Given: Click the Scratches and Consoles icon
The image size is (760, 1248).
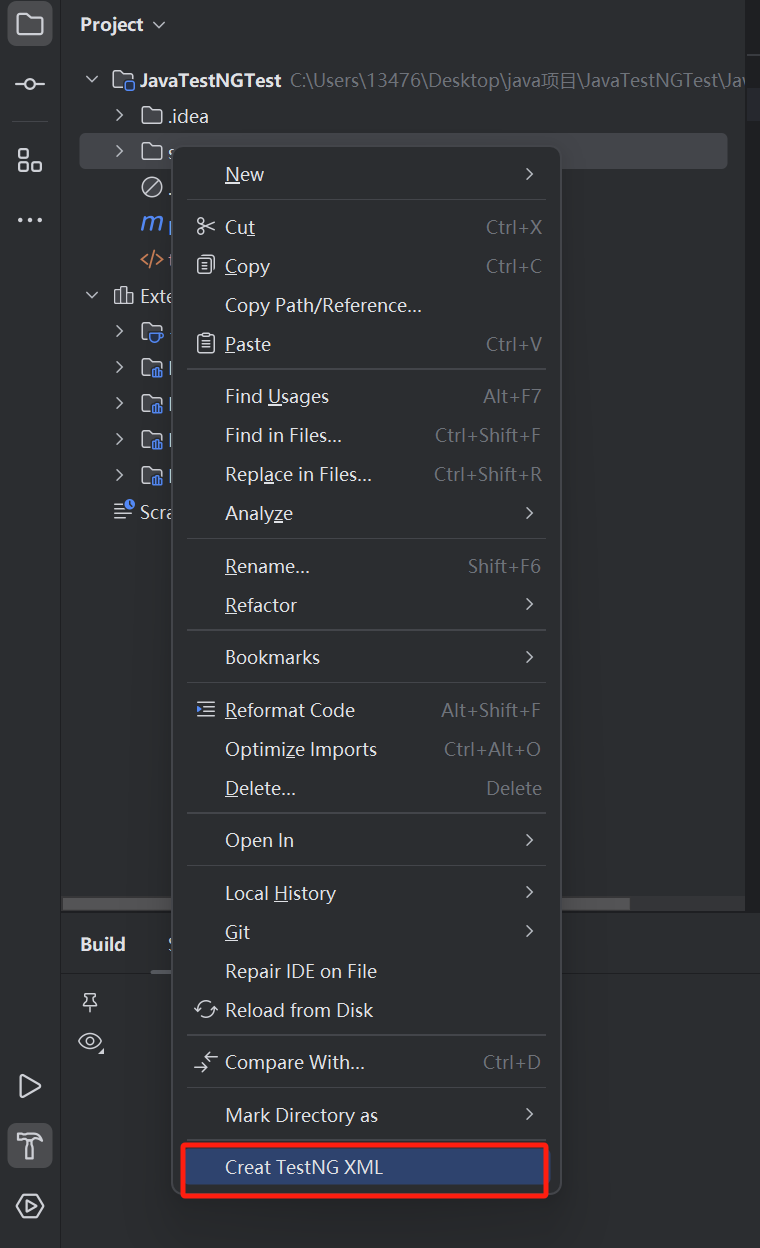Looking at the screenshot, I should point(123,511).
